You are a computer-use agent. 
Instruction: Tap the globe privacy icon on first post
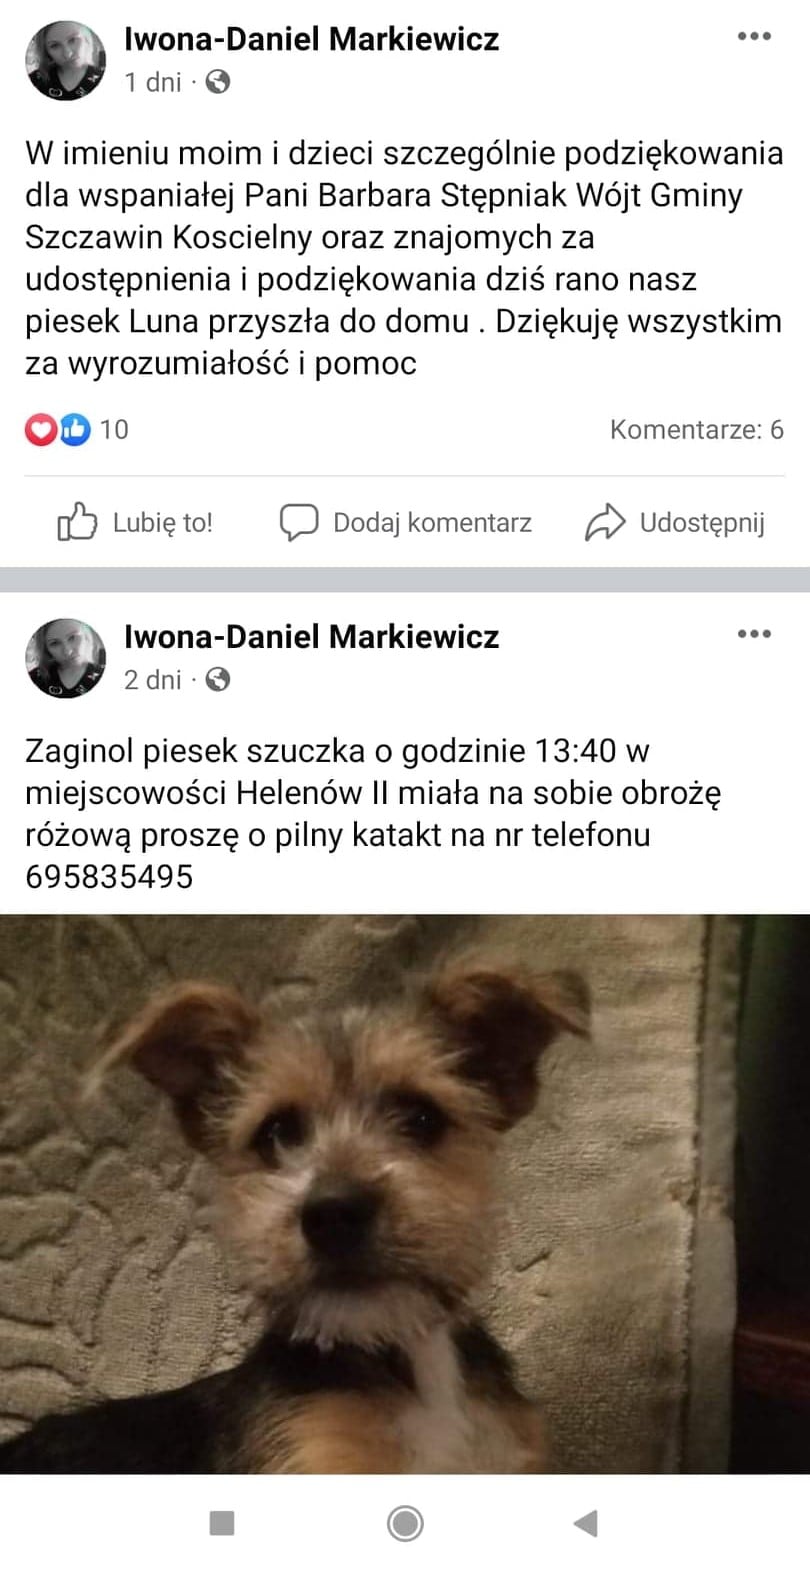pos(217,82)
